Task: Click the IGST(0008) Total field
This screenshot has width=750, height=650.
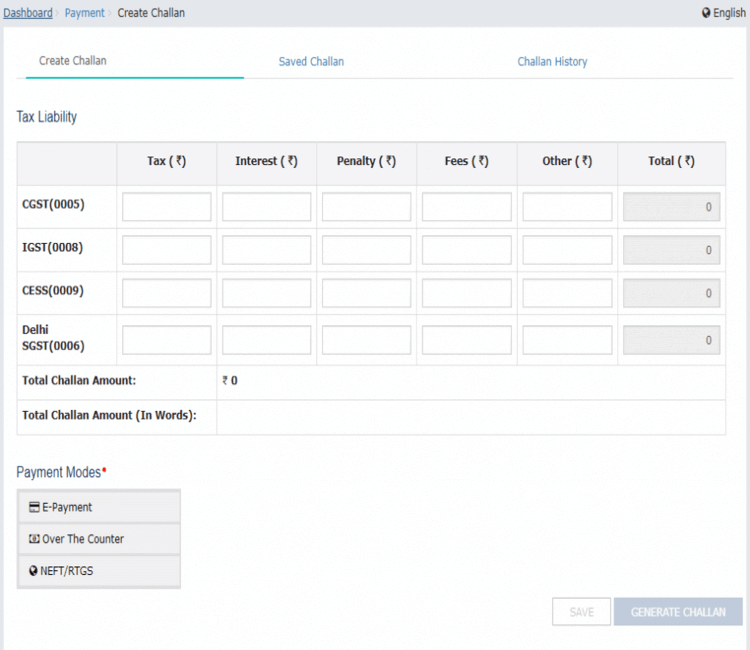Action: click(x=672, y=250)
